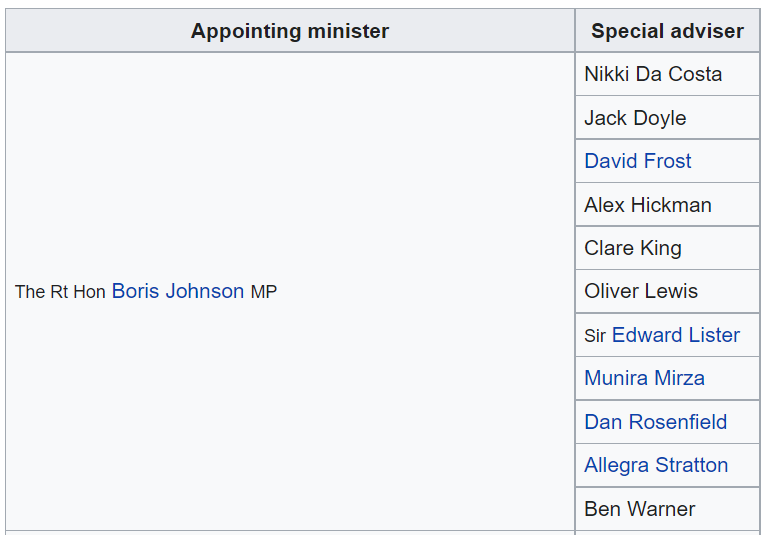Click the word 'Stratton' in the adviser list
This screenshot has width=765, height=535.
pyautogui.click(x=691, y=465)
